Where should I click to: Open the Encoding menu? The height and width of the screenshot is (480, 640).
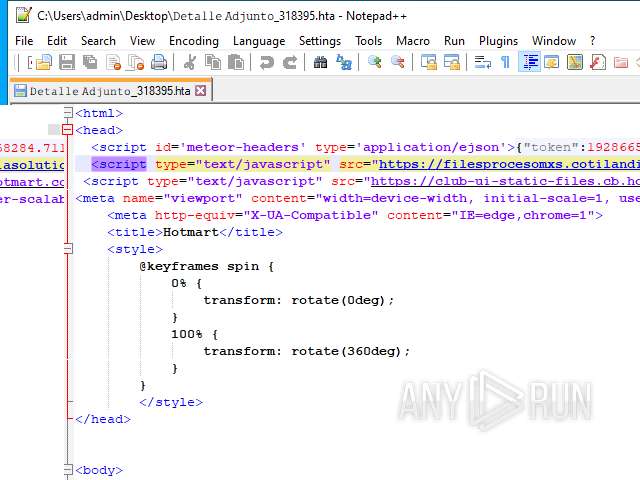point(194,41)
